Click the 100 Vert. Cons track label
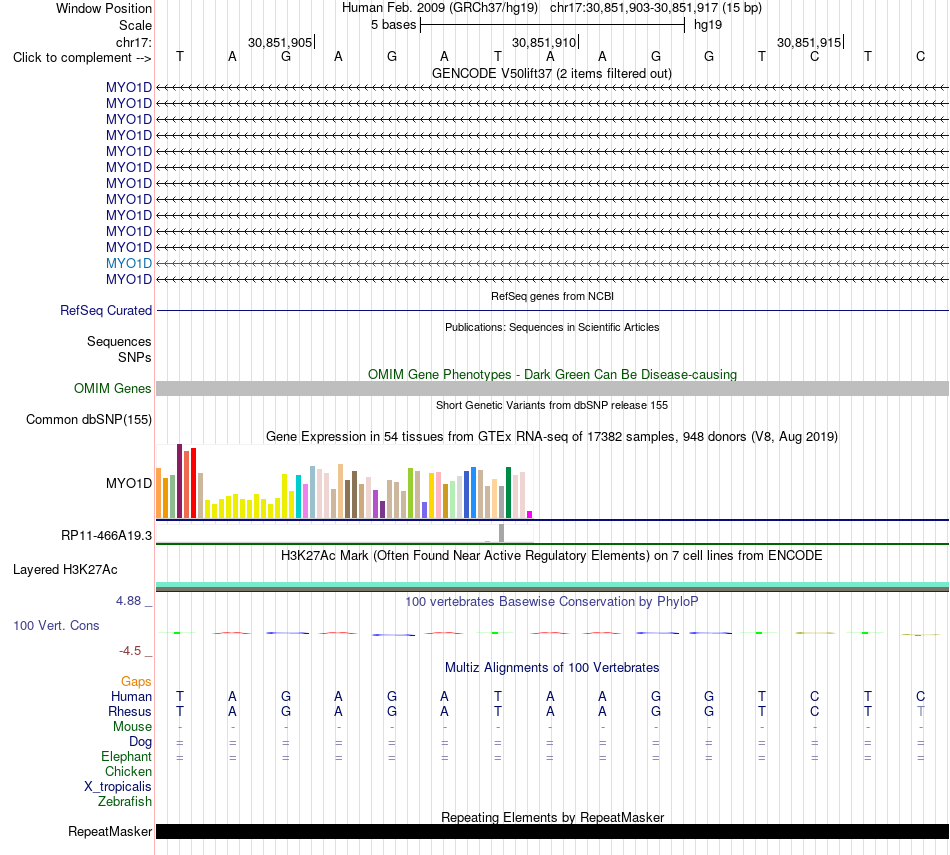Viewport: 950px width, 855px height. pos(56,625)
